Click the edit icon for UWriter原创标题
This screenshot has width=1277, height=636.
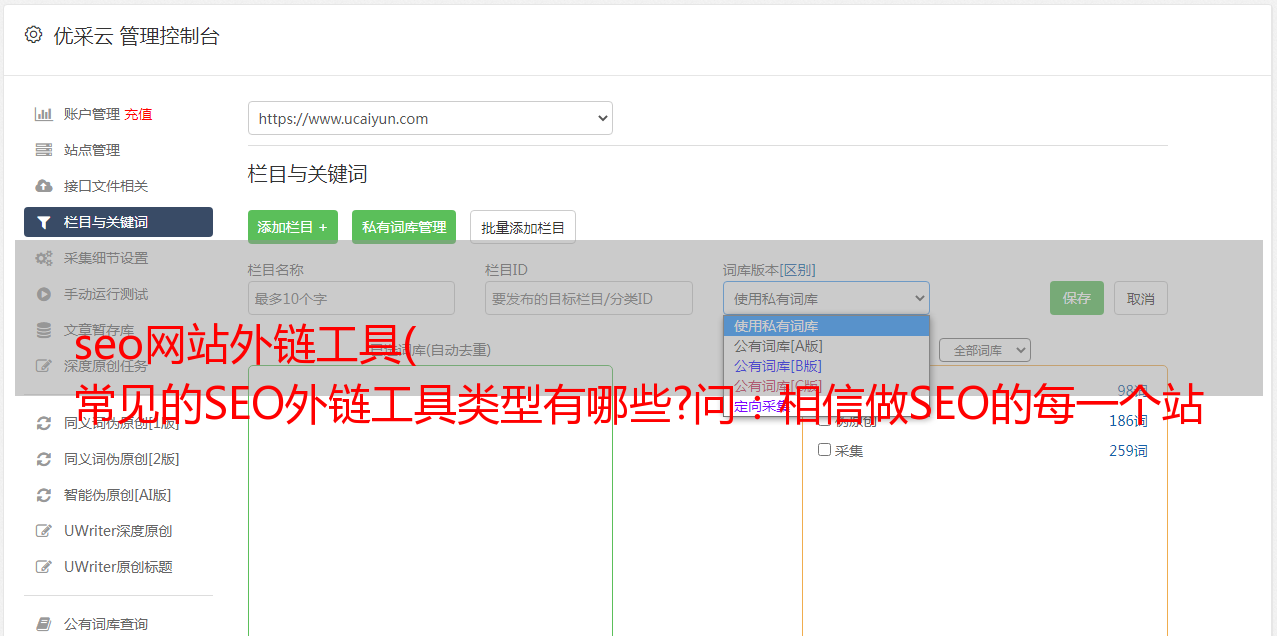(44, 567)
